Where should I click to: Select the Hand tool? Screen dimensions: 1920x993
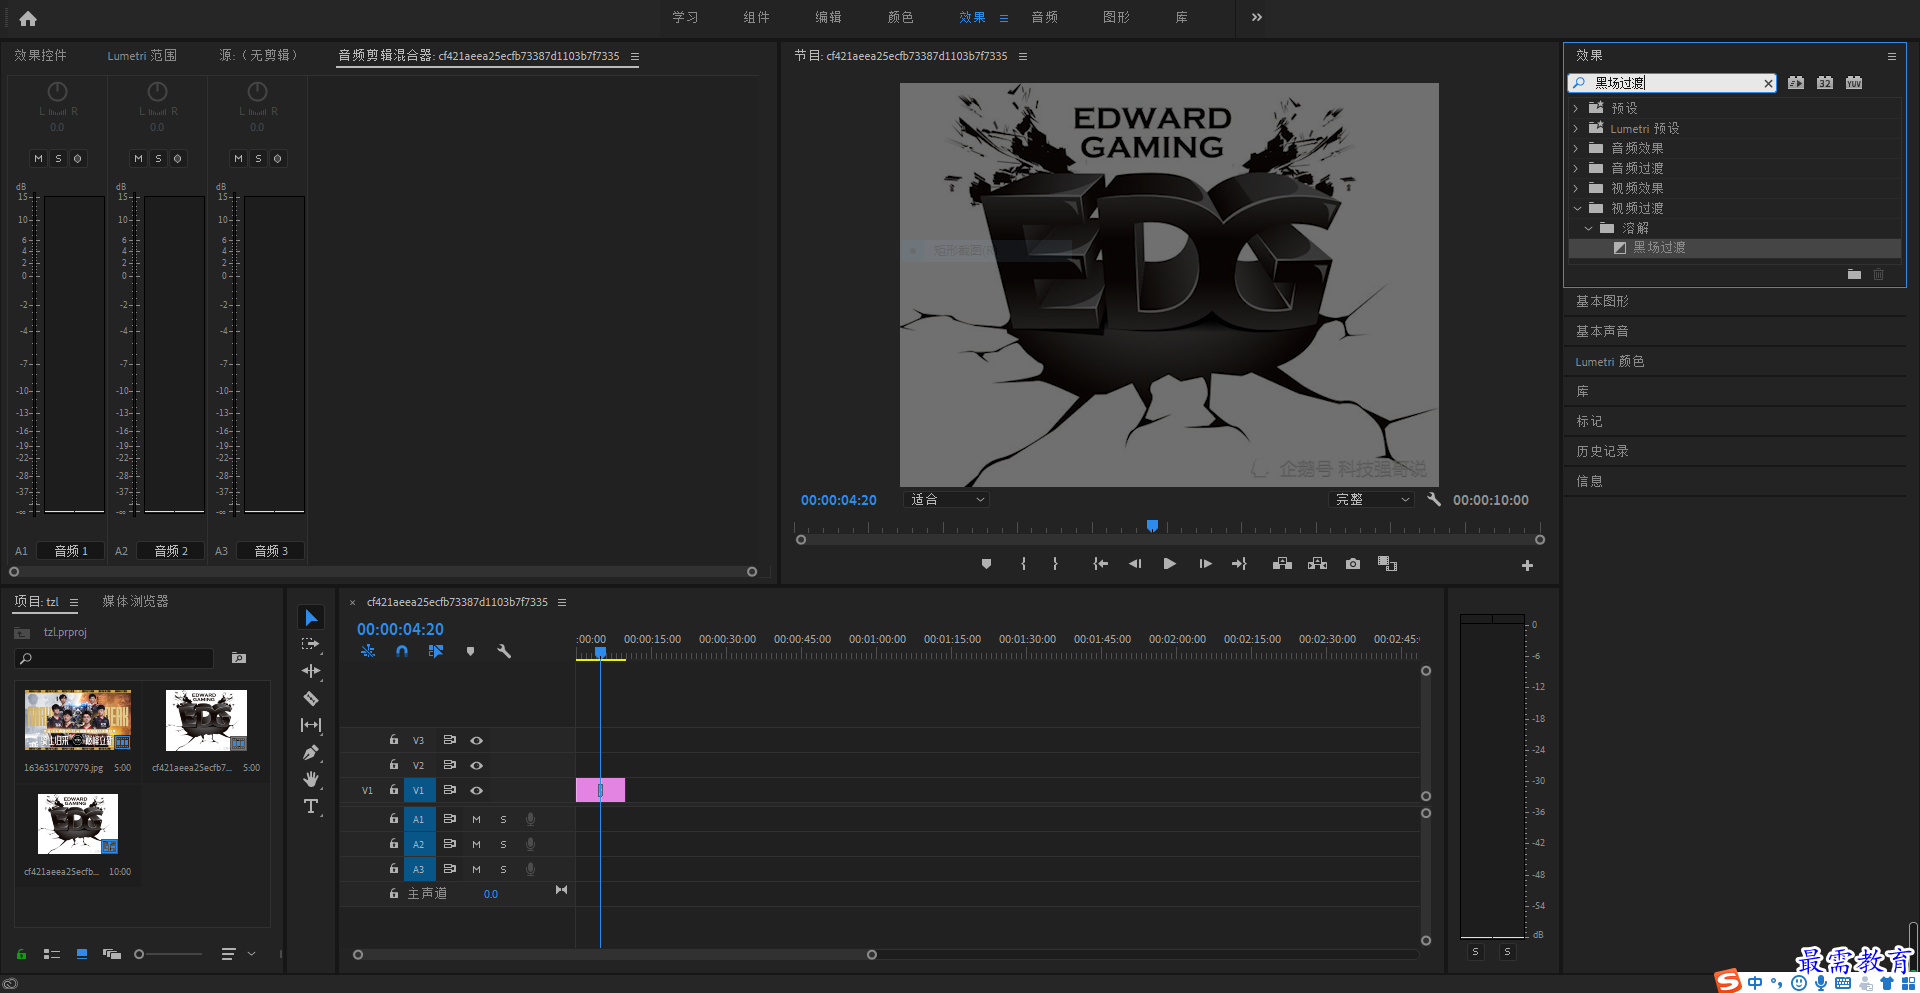click(x=311, y=779)
